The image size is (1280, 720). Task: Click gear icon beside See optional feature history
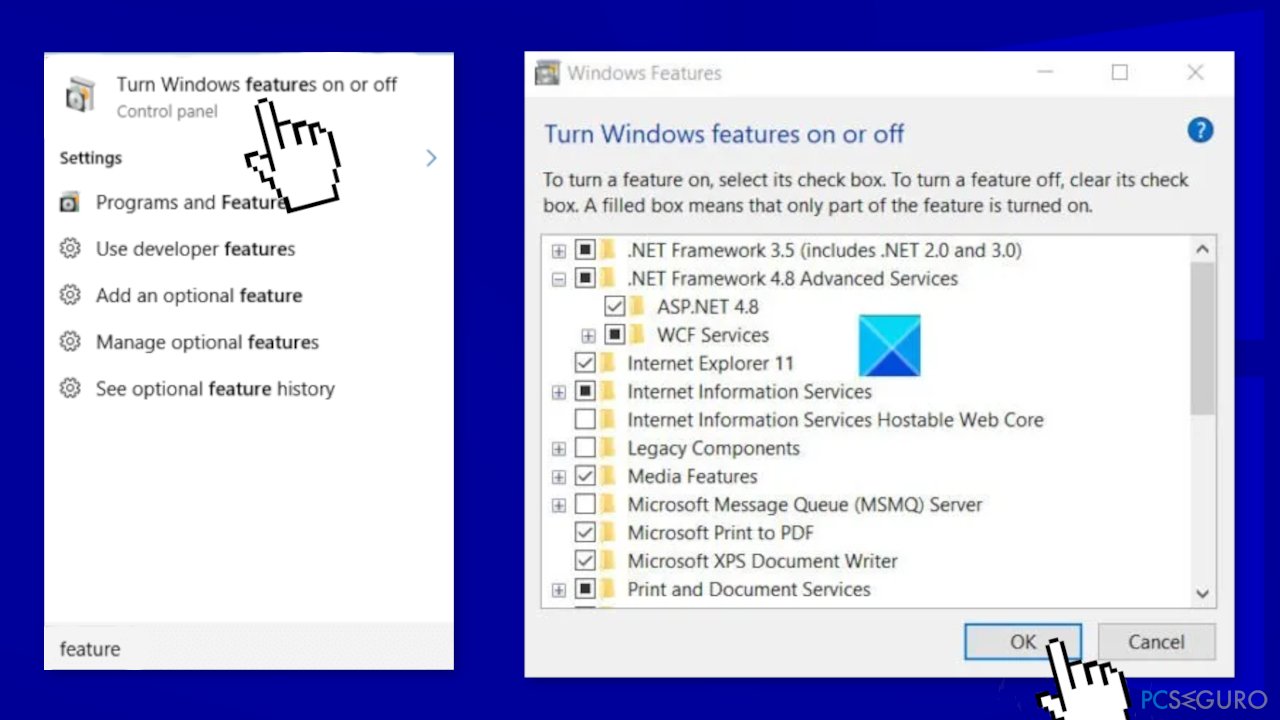(70, 388)
